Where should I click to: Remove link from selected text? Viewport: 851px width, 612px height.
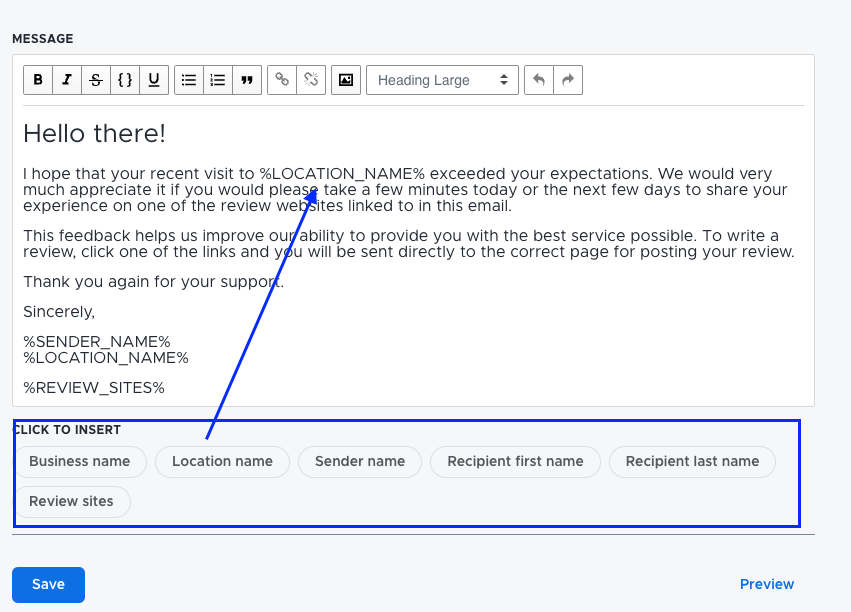[311, 80]
